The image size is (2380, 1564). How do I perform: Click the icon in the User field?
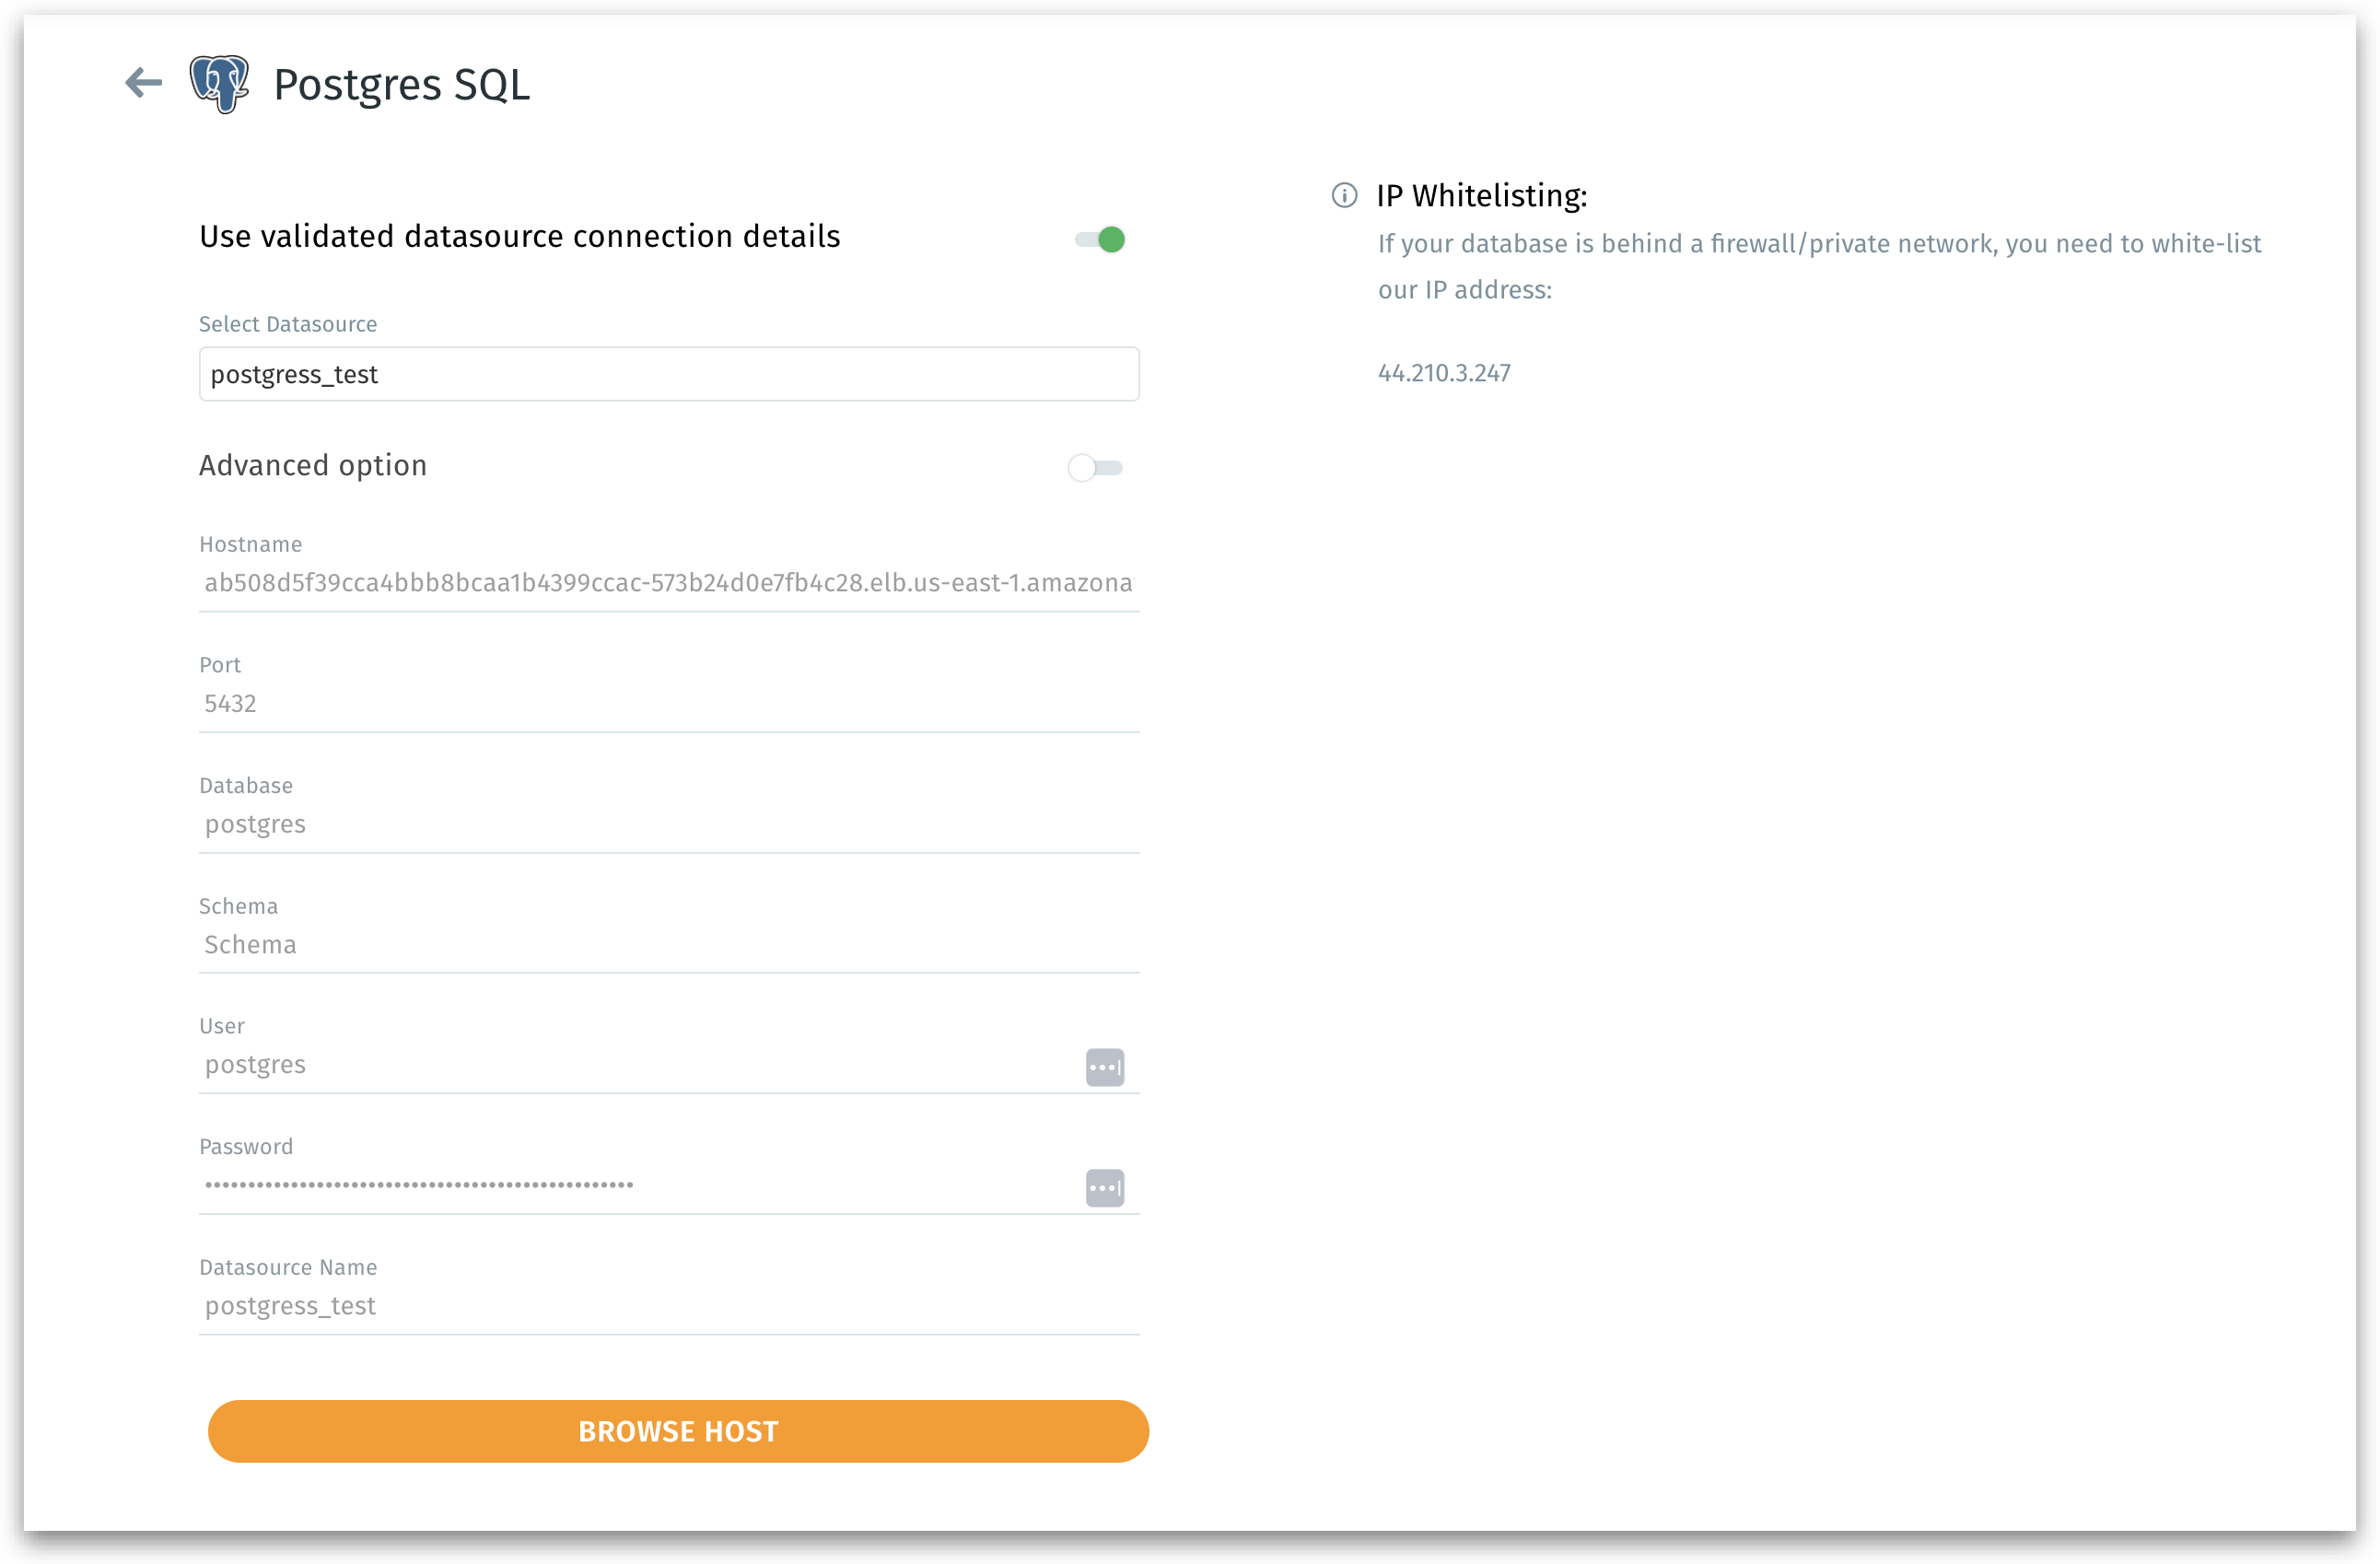(1104, 1066)
